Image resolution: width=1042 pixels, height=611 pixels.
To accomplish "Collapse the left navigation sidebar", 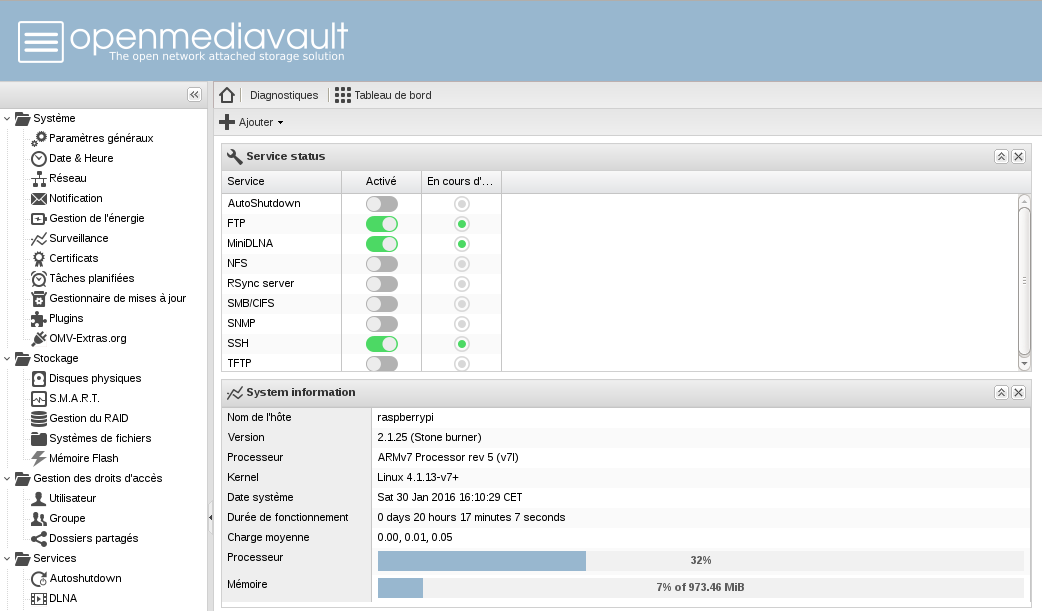I will point(194,94).
